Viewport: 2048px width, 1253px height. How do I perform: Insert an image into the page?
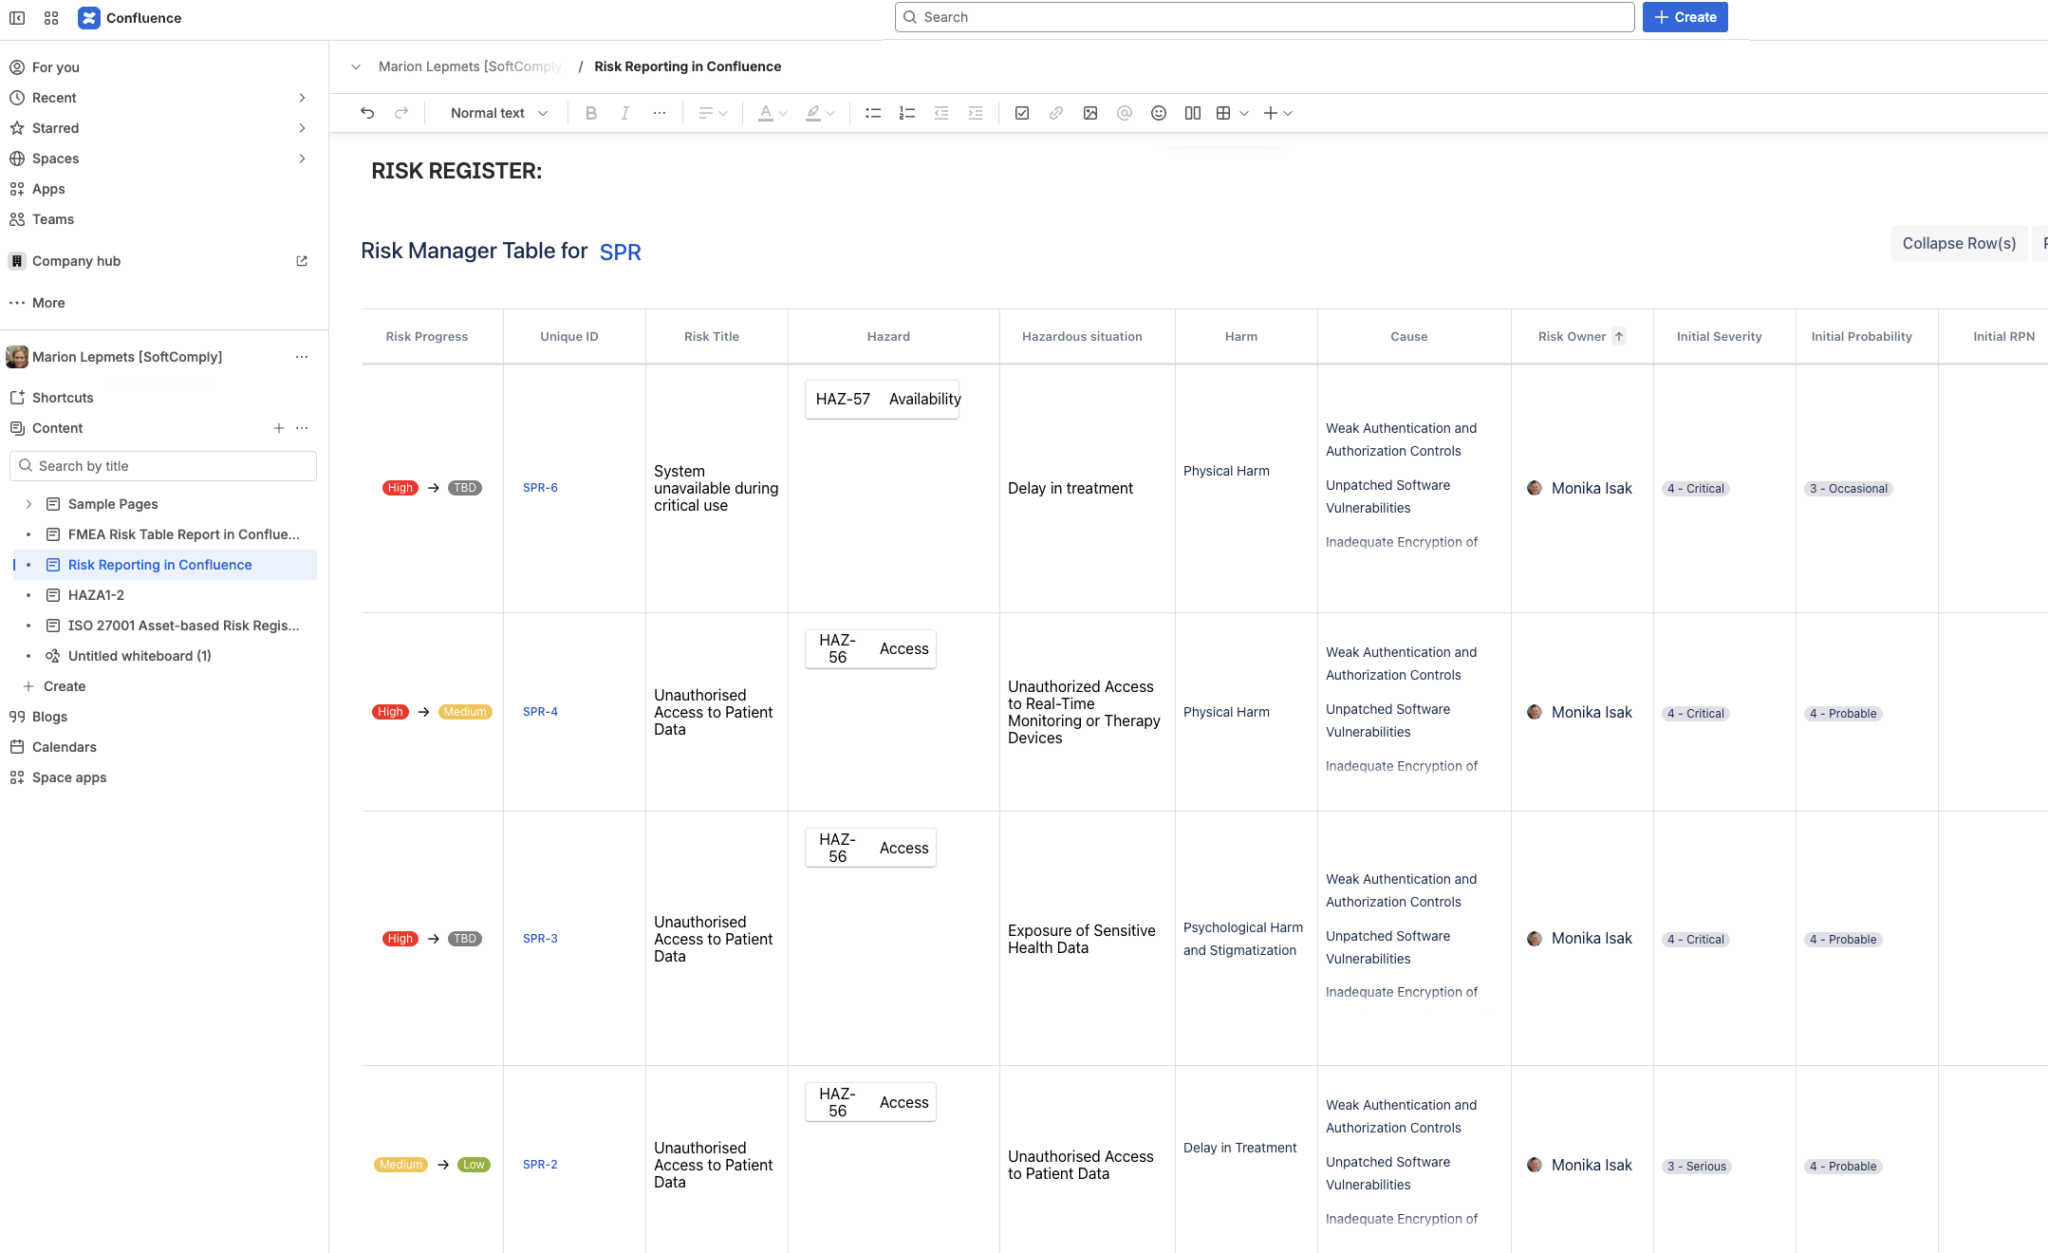pyautogui.click(x=1090, y=112)
